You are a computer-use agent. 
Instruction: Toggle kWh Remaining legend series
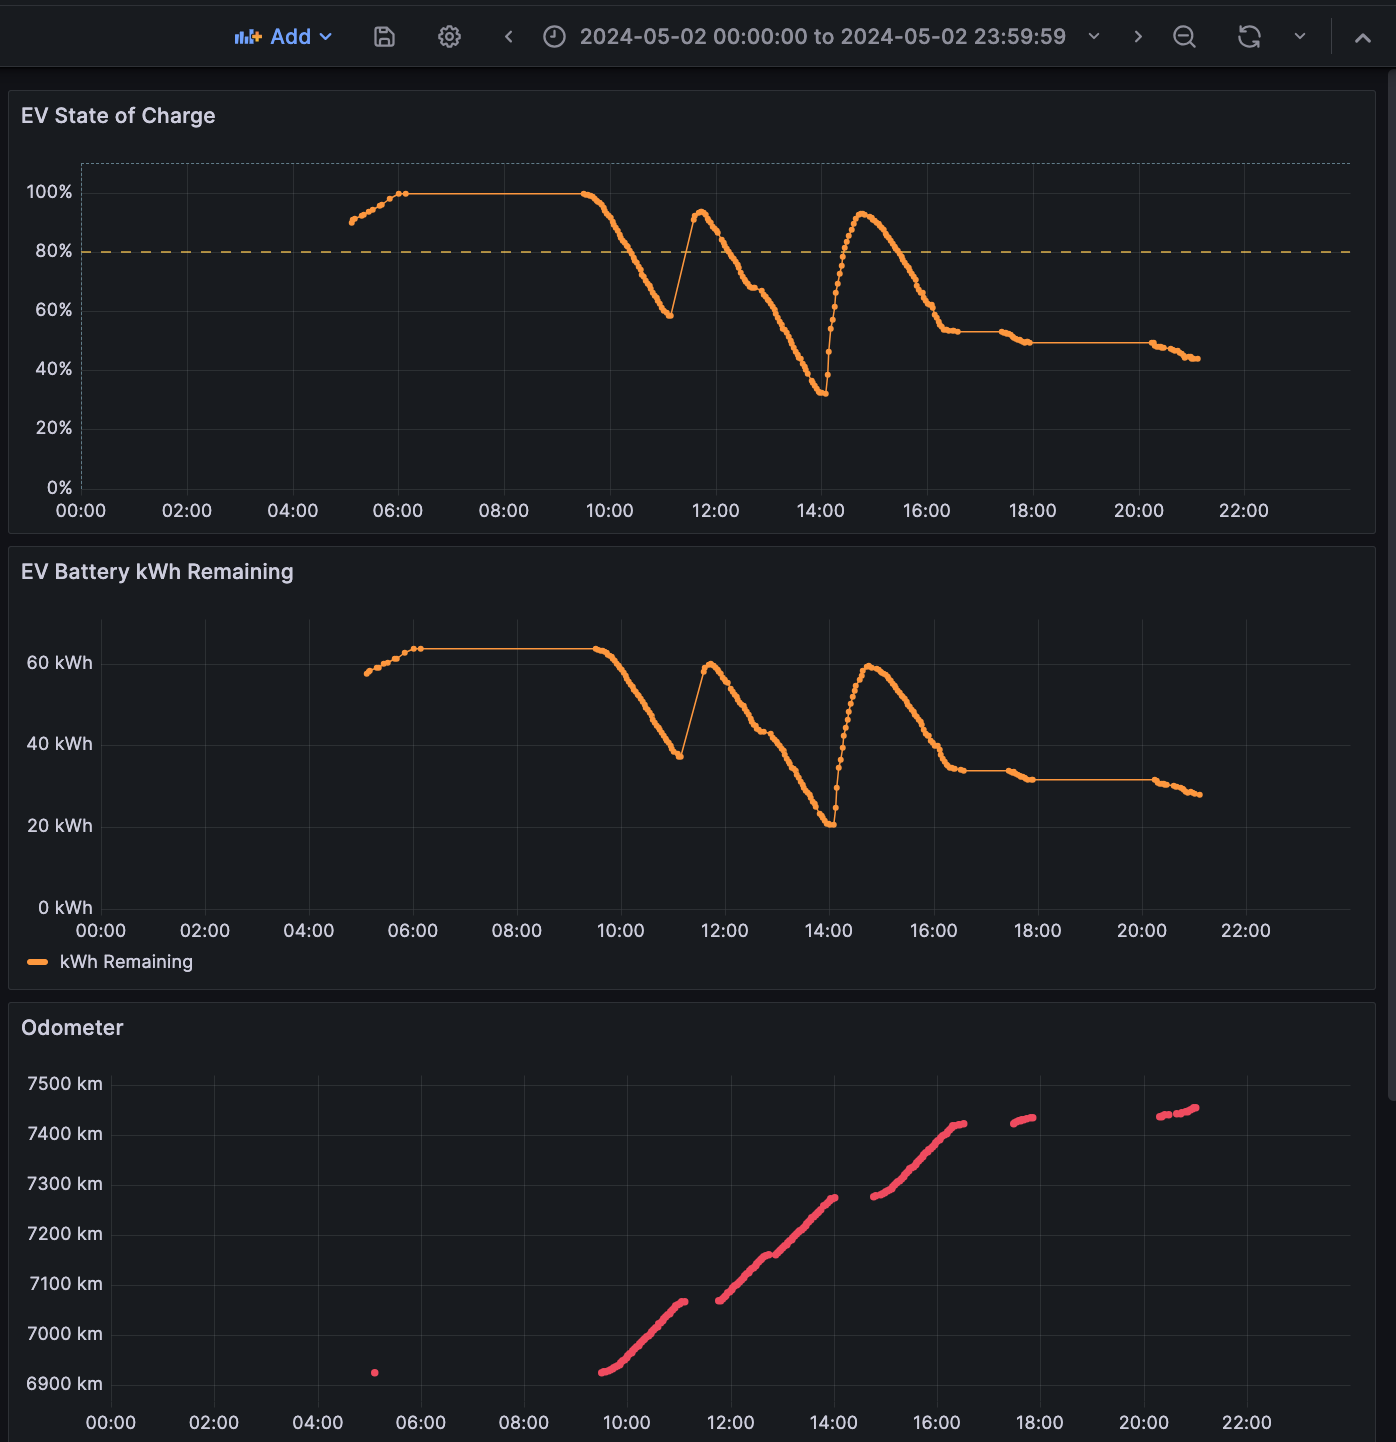(126, 962)
